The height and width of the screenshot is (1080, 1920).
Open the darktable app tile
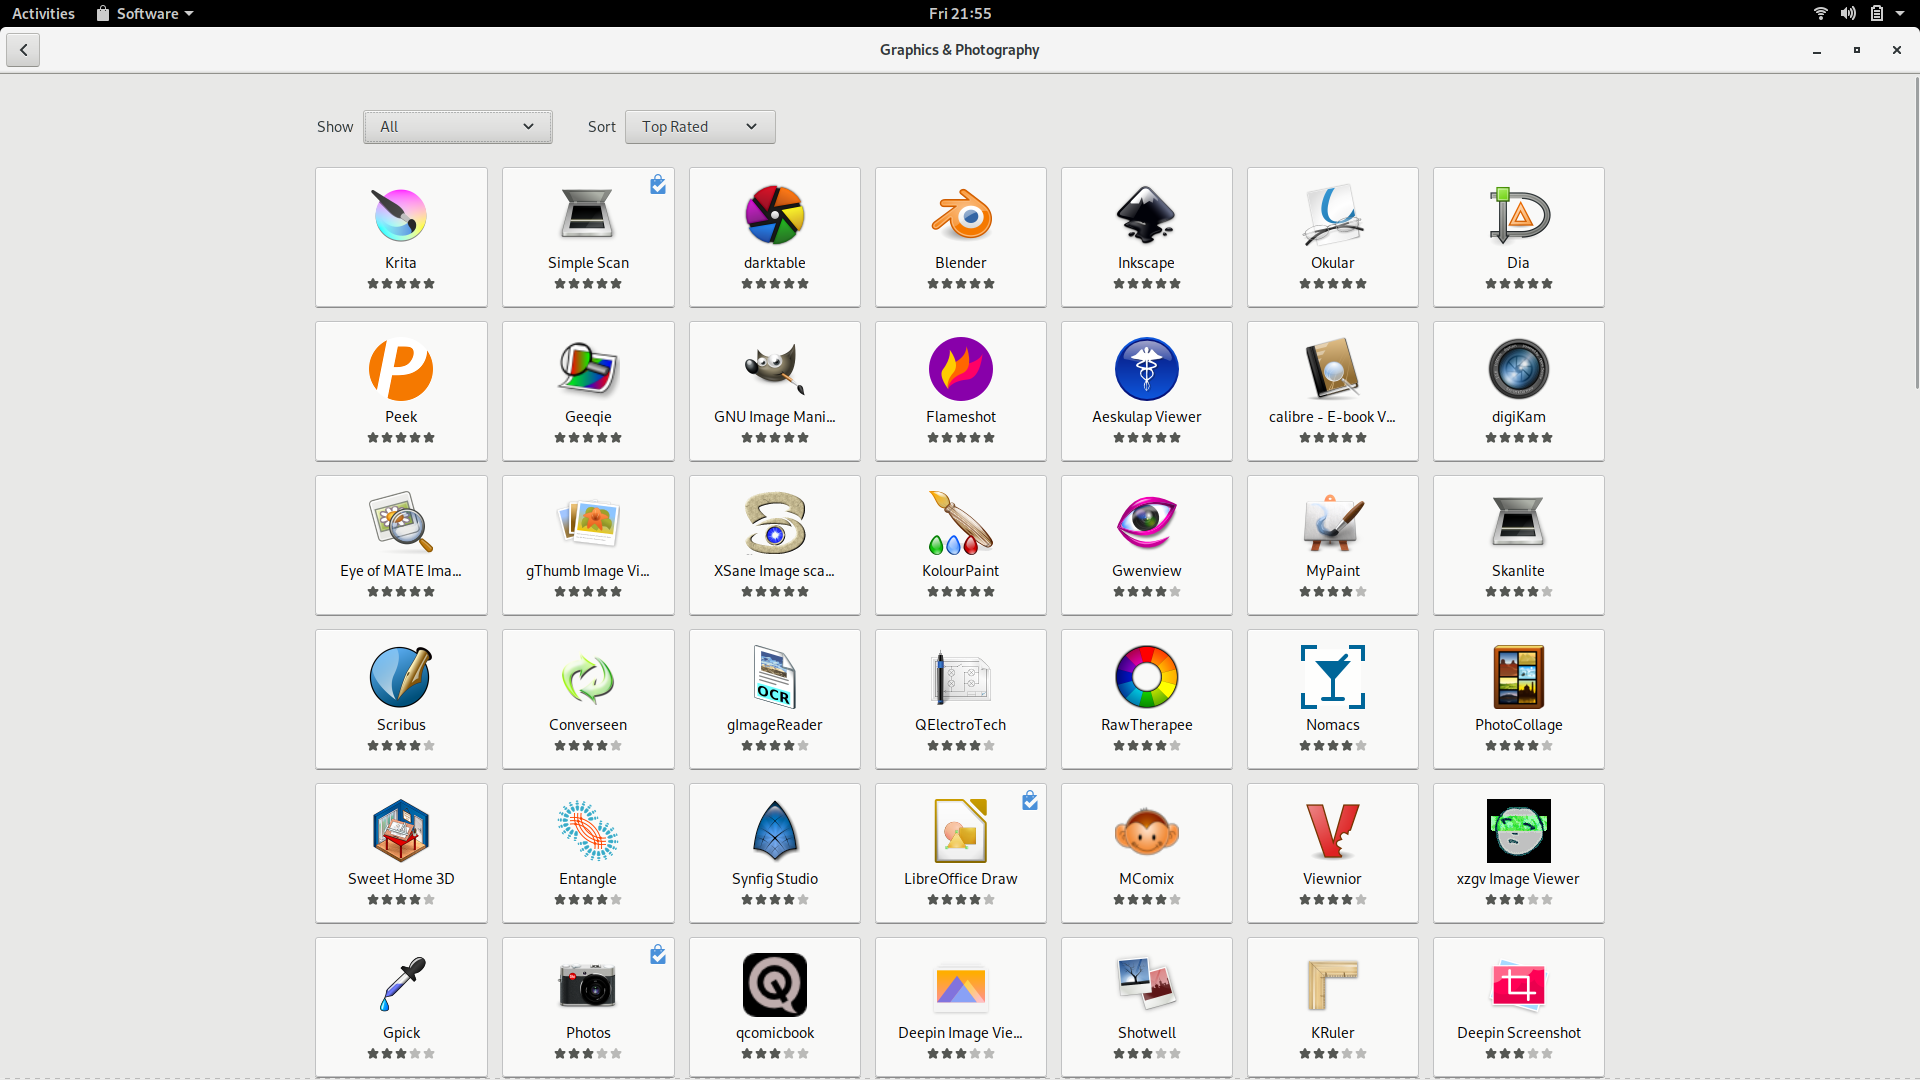click(x=774, y=237)
